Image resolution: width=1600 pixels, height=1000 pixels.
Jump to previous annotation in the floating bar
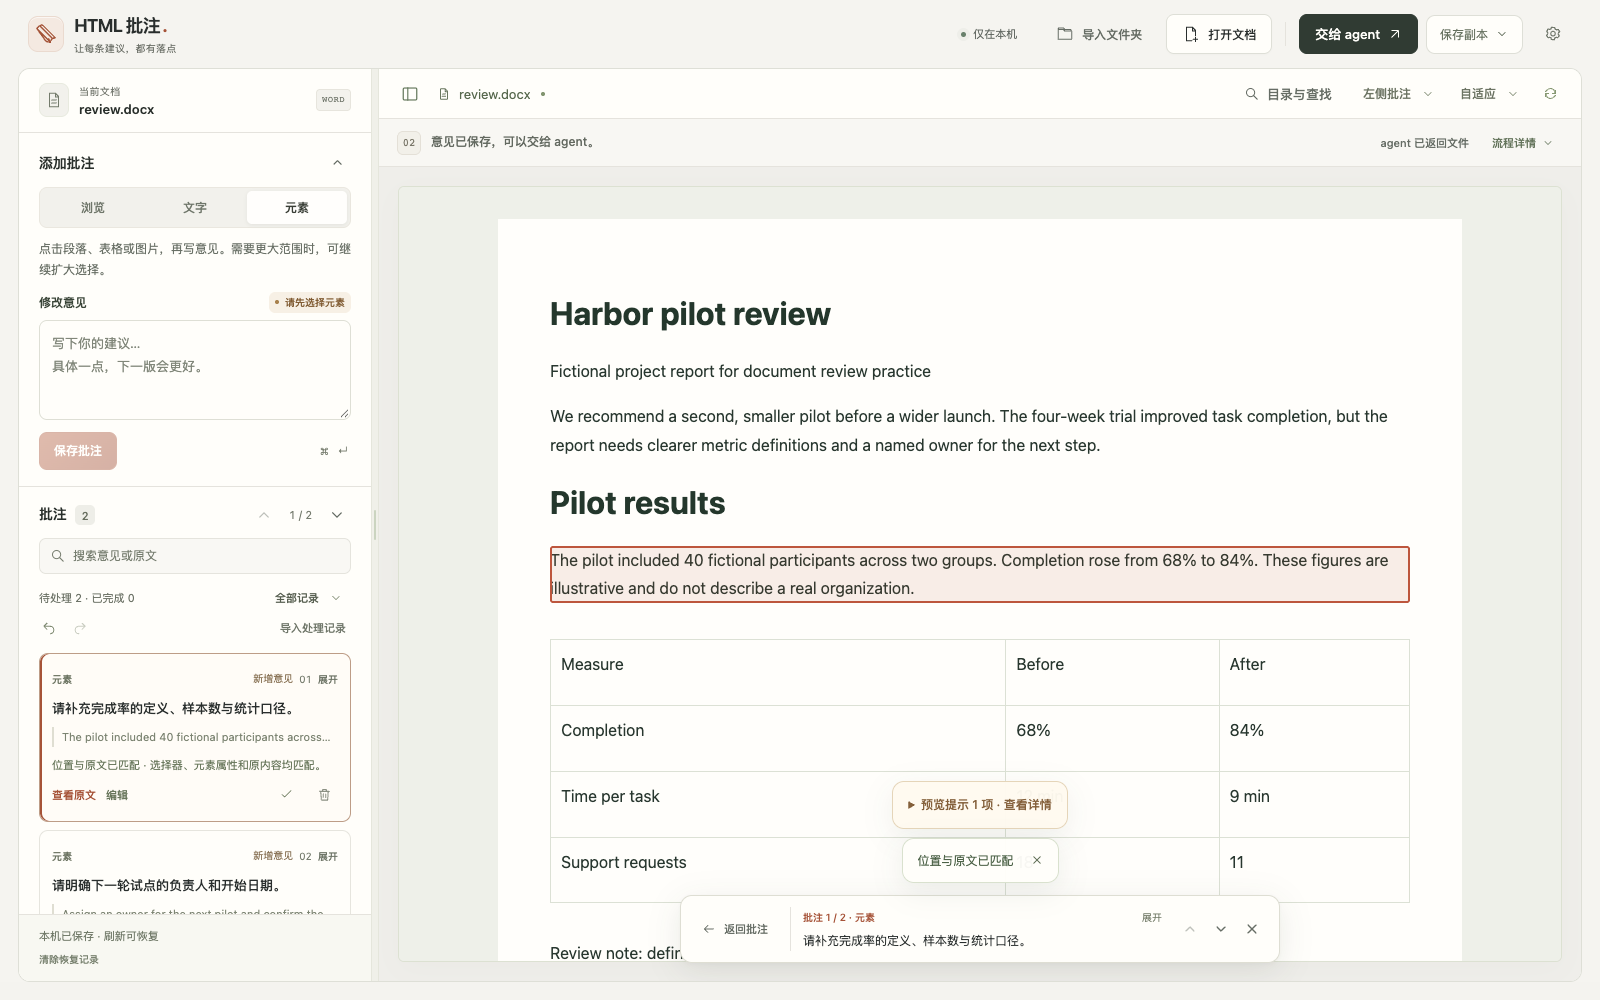click(1190, 929)
